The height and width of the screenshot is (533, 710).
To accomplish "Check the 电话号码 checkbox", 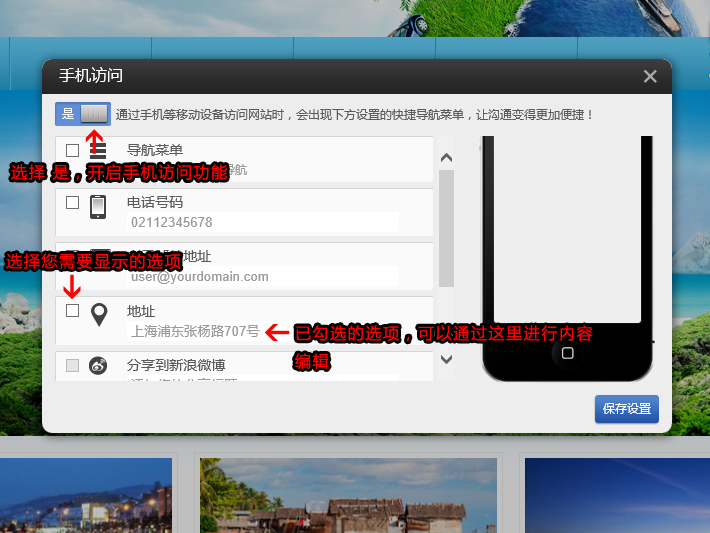I will click(x=72, y=202).
